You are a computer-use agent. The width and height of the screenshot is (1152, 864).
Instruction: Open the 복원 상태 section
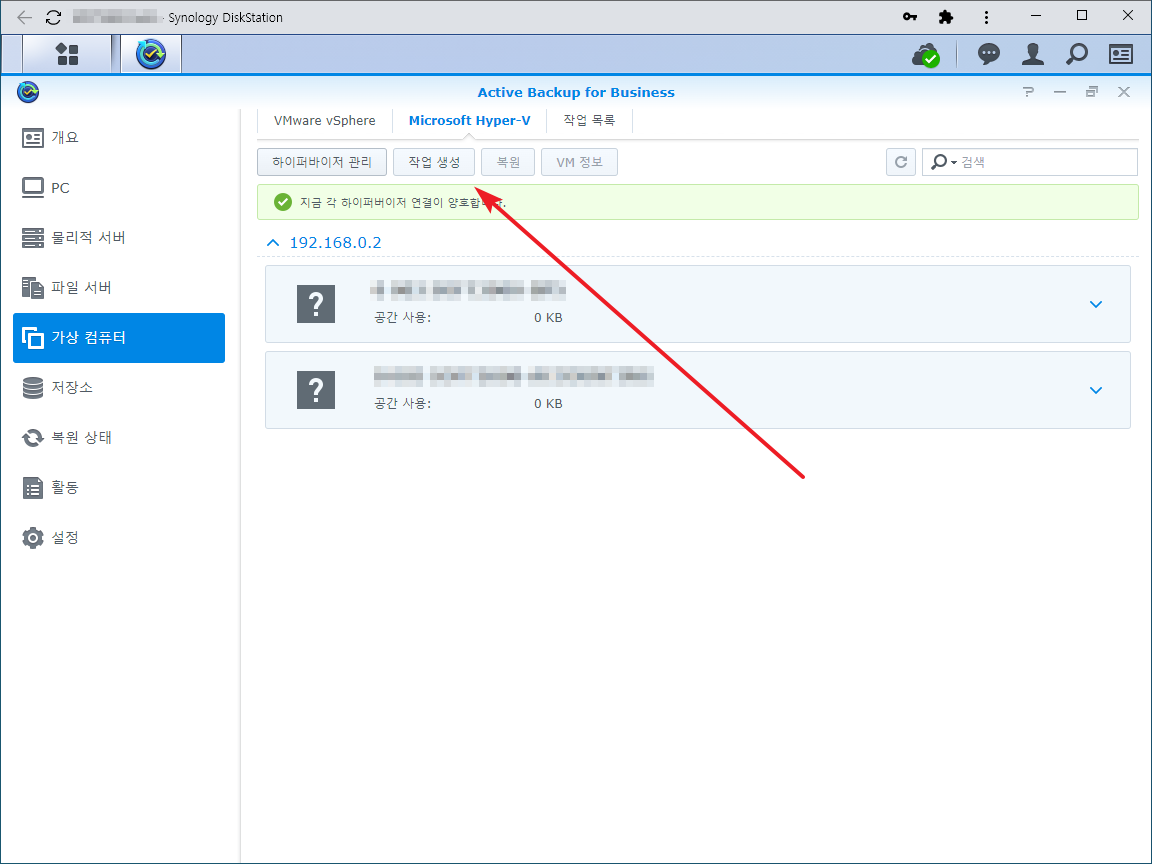tap(119, 437)
